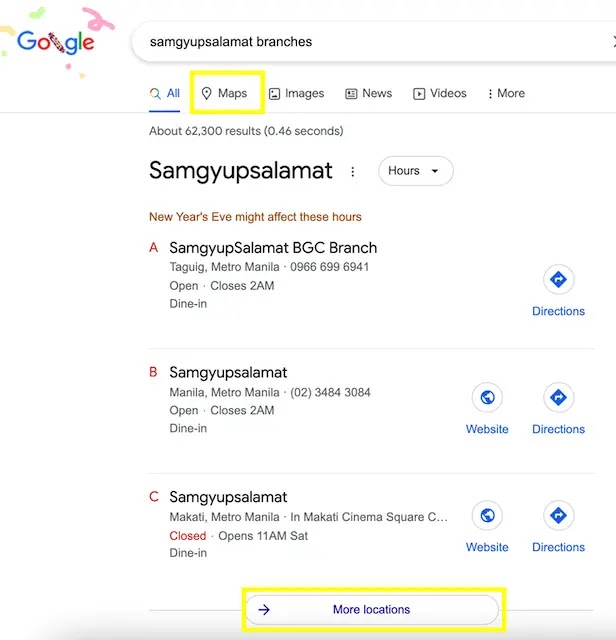Open the Maps search tab
This screenshot has width=616, height=640.
225,93
